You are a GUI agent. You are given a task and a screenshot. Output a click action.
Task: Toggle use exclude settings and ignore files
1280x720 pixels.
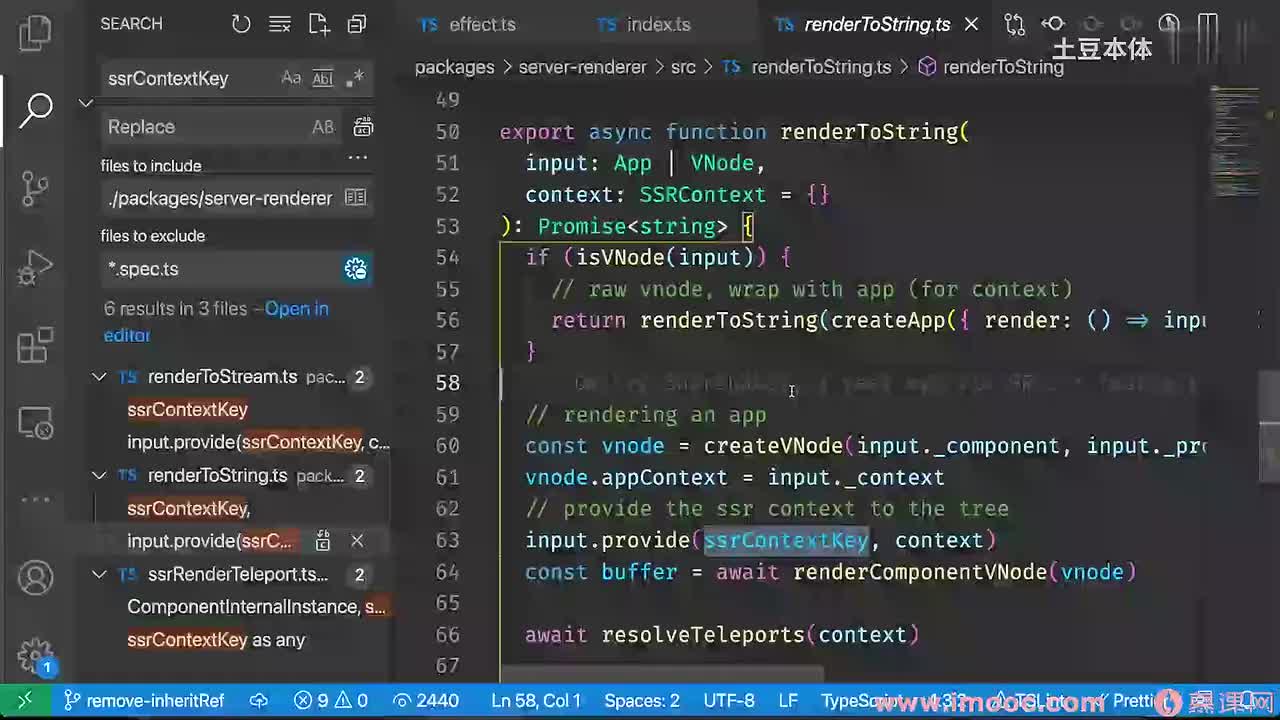pos(356,268)
